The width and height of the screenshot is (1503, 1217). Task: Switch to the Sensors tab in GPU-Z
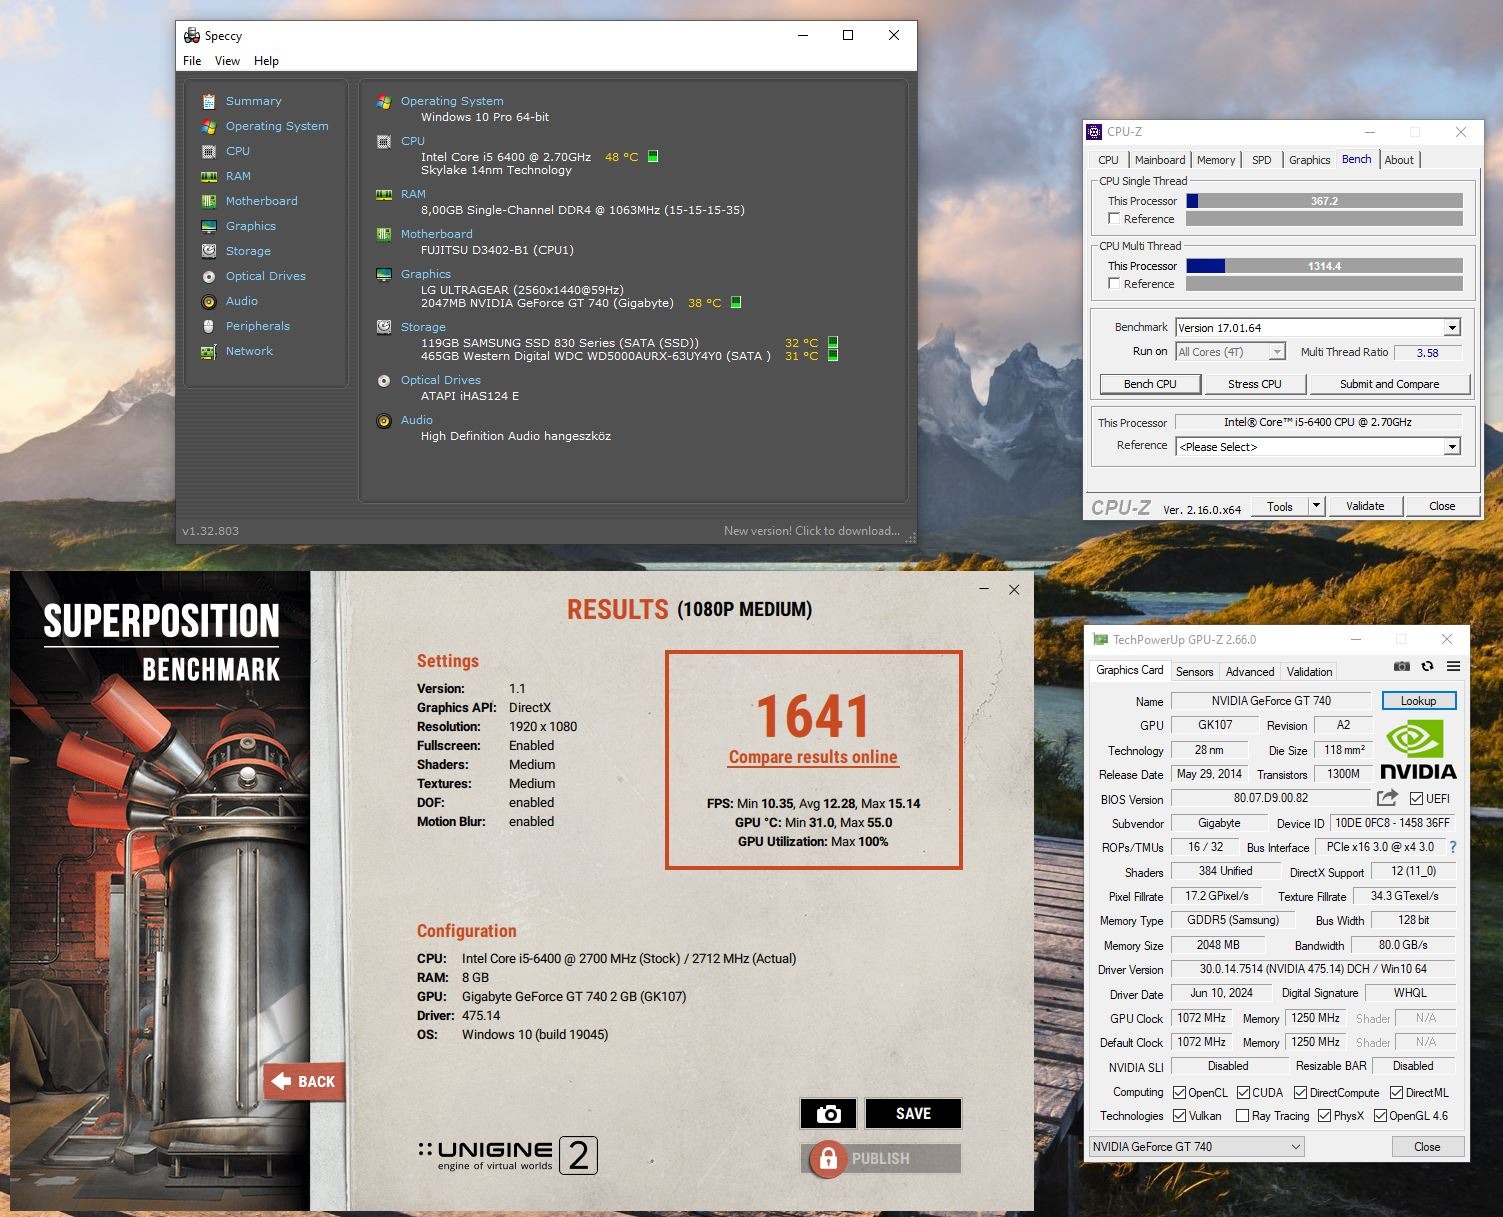[1194, 672]
